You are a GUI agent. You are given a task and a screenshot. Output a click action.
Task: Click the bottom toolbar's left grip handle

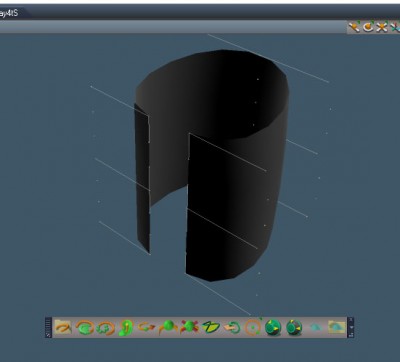click(48, 327)
